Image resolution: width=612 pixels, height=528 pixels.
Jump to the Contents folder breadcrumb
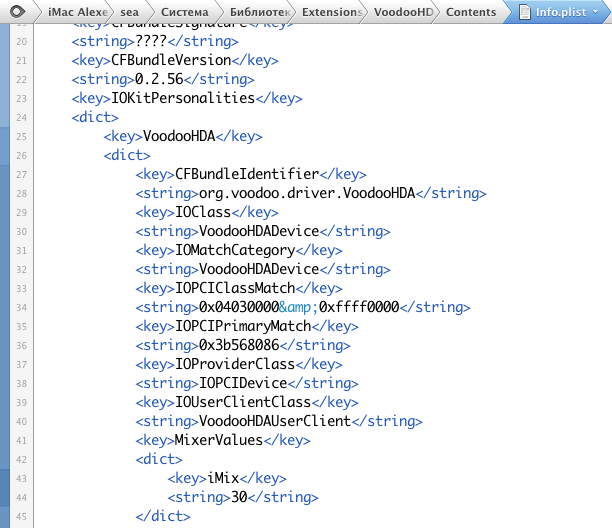(470, 12)
